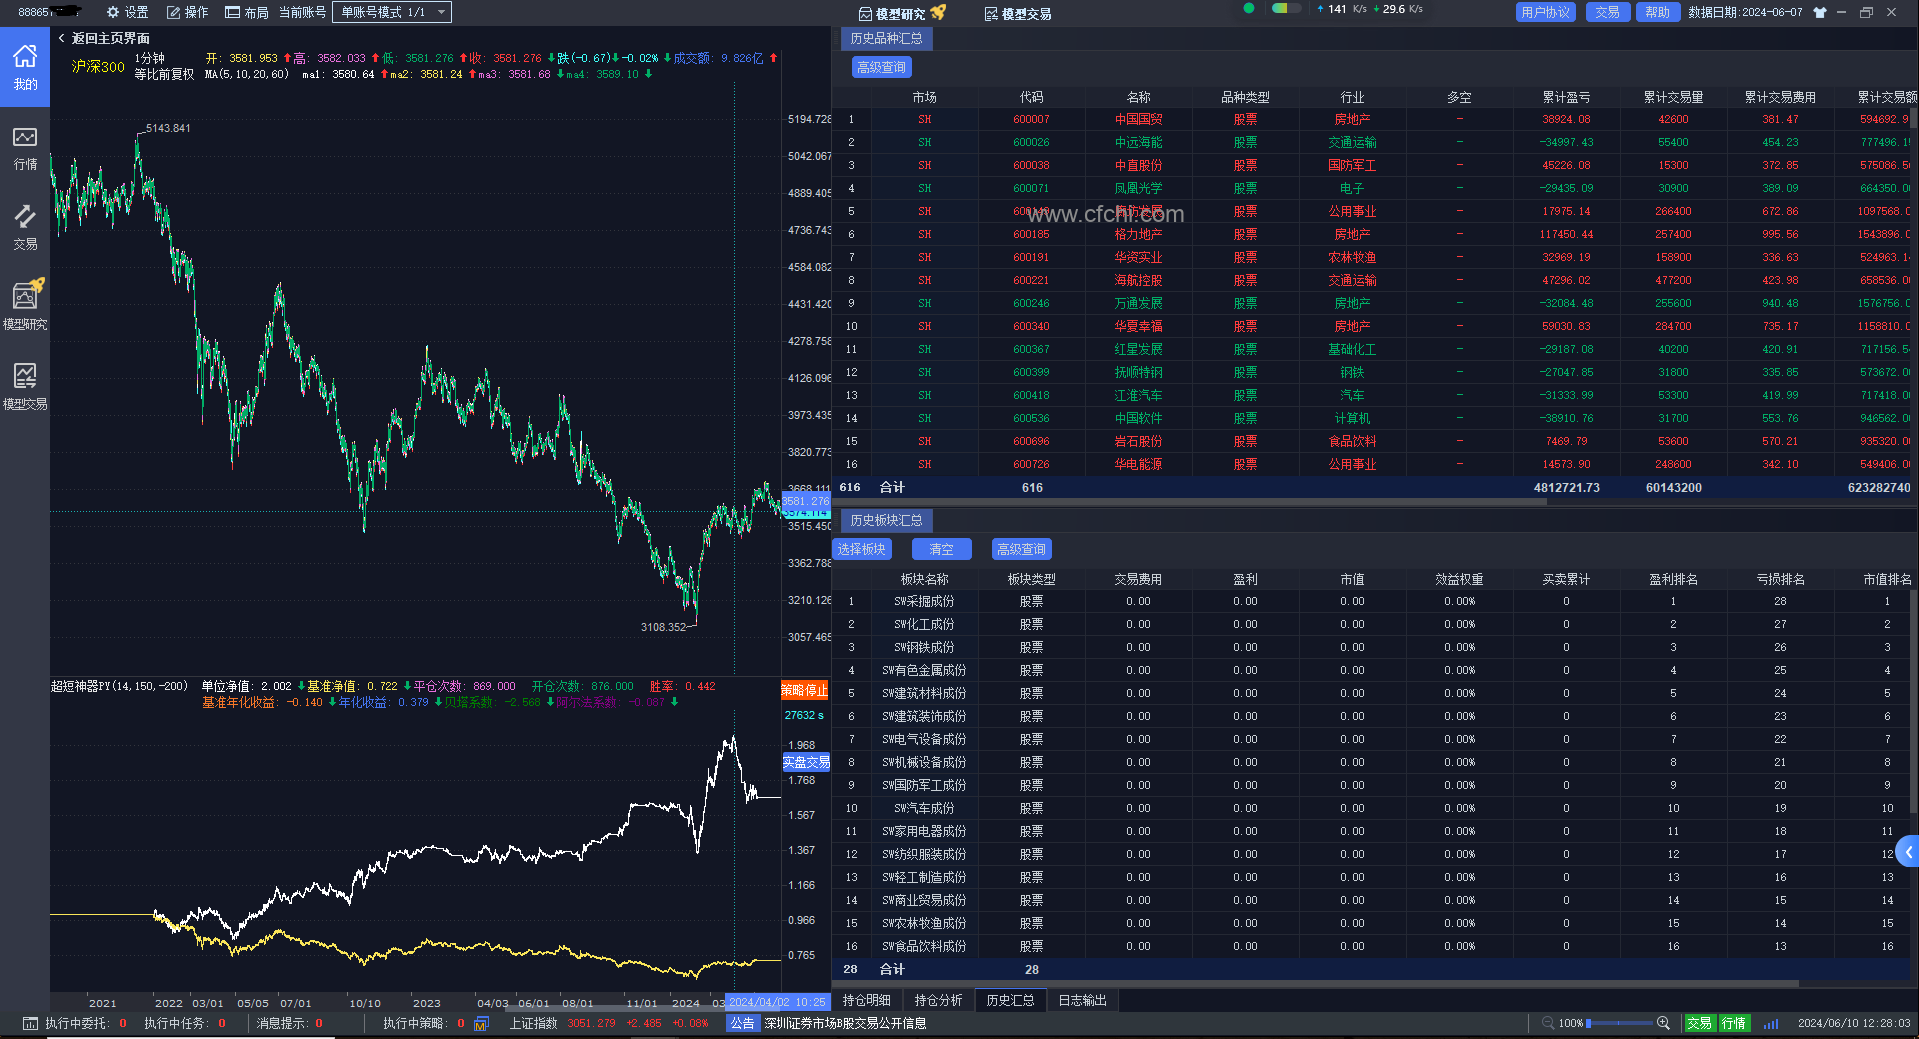The image size is (1919, 1039).
Task: Click 高级查询 under 历史品种汇总
Action: 881,67
